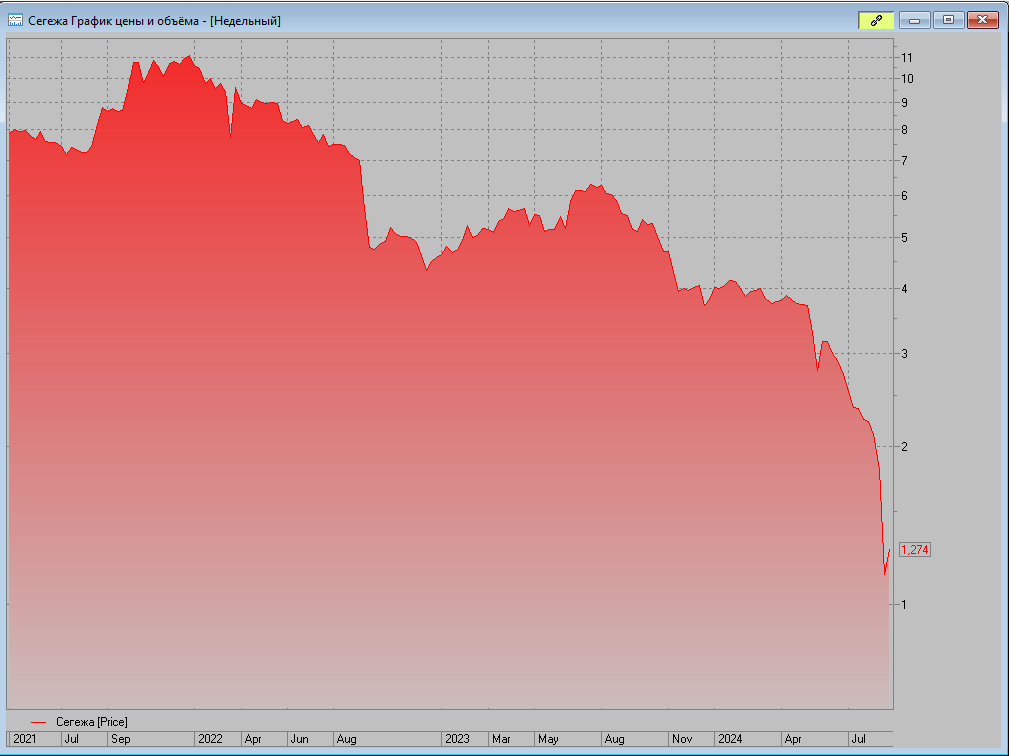The width and height of the screenshot is (1009, 756).
Task: Click the Jul 2021 time axis label
Action: point(71,739)
